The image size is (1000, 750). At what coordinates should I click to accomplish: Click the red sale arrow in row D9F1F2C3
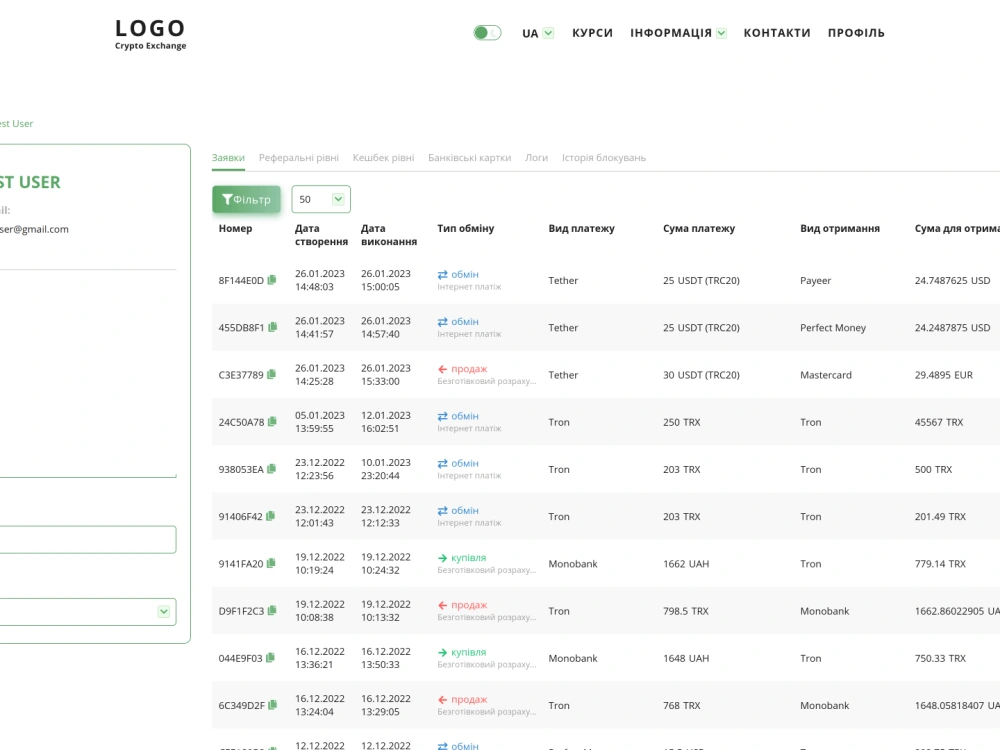[x=443, y=605]
